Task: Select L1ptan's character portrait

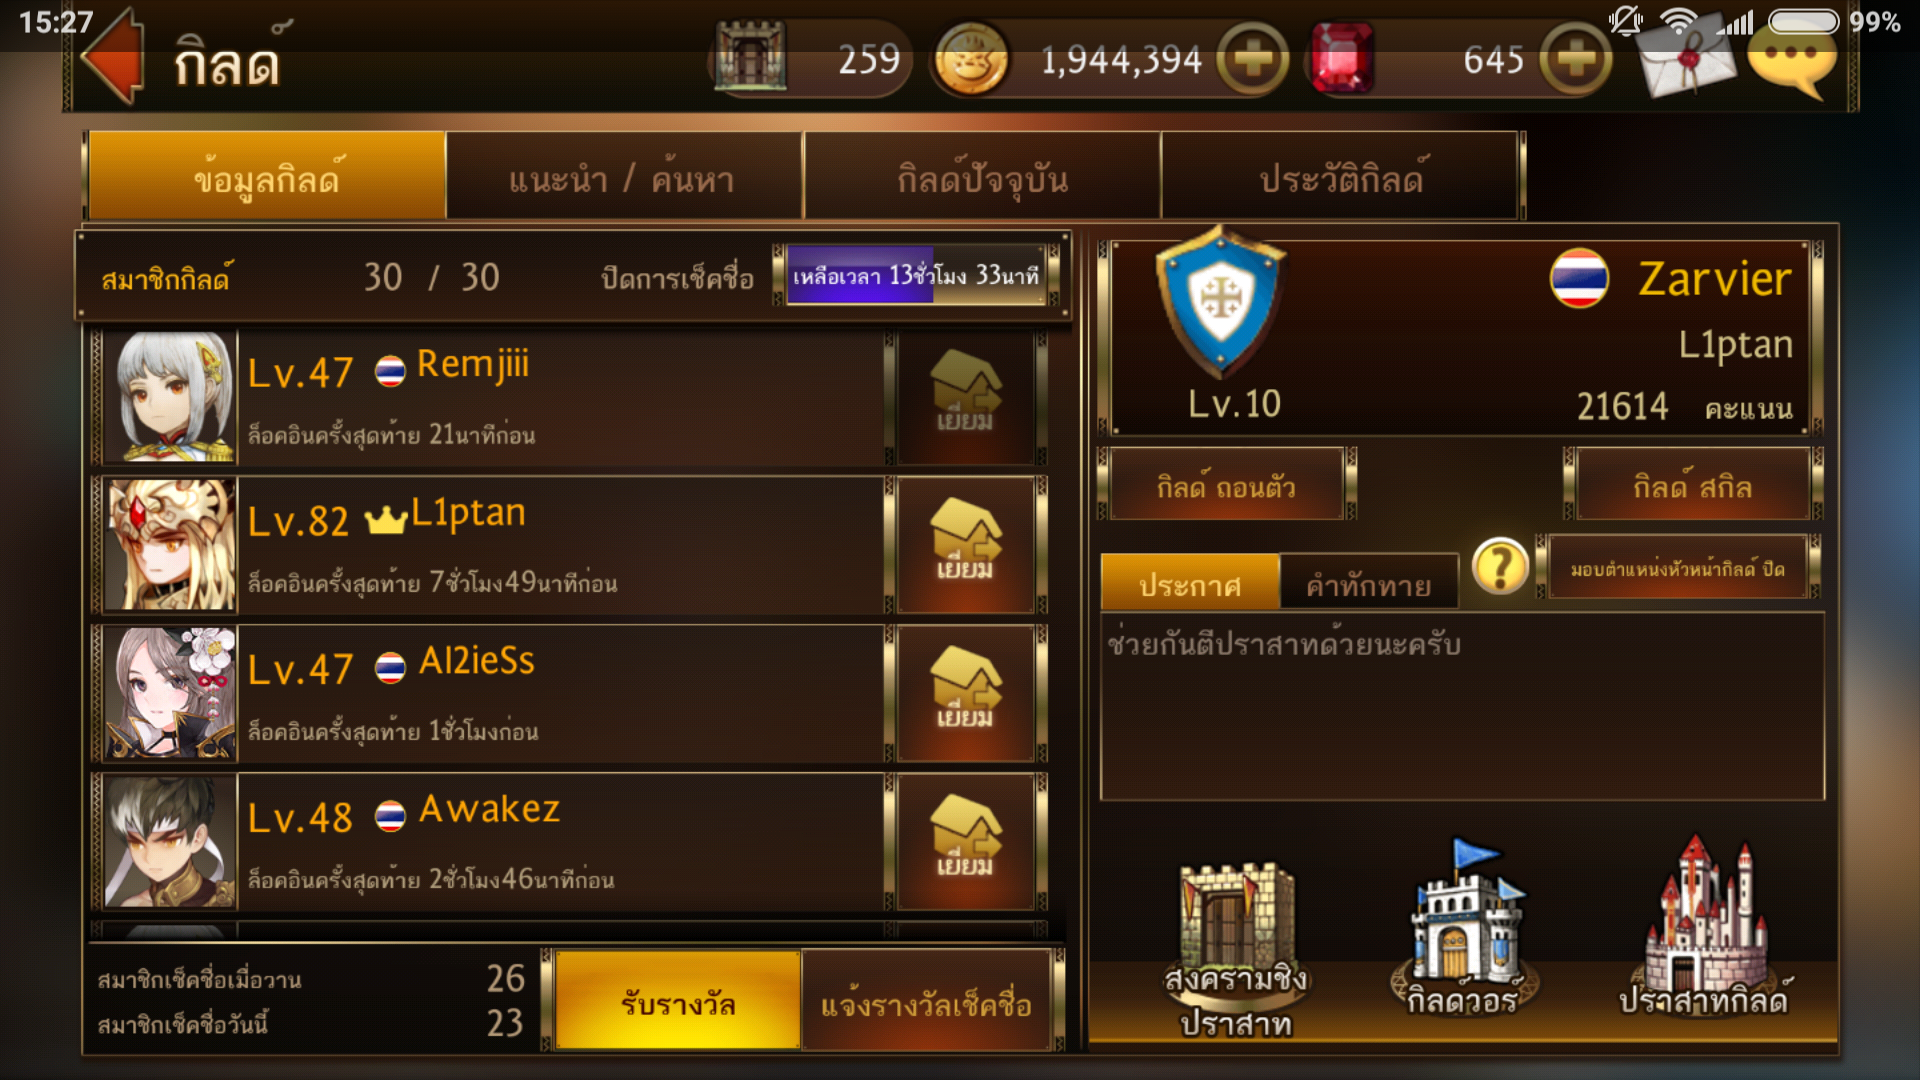Action: tap(170, 545)
